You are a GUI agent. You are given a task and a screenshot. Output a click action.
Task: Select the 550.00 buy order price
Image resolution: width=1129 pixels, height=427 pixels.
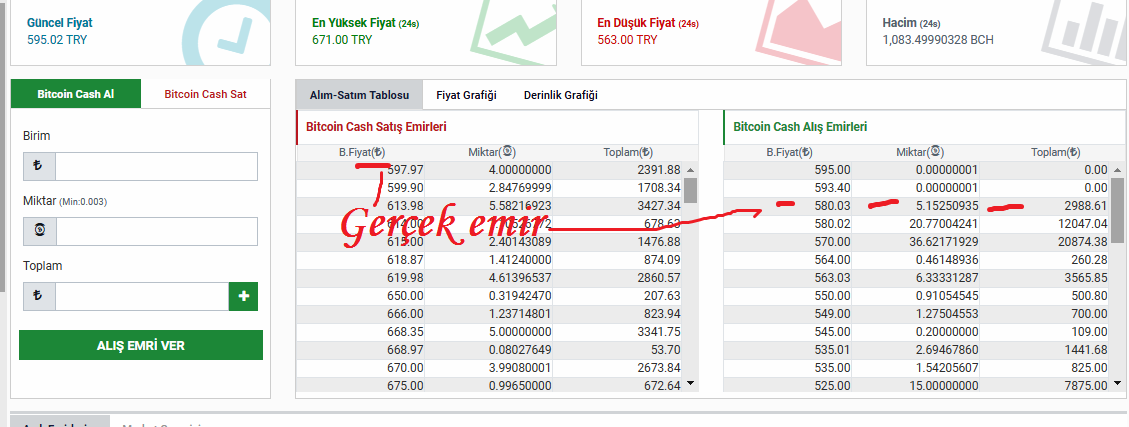(x=832, y=295)
